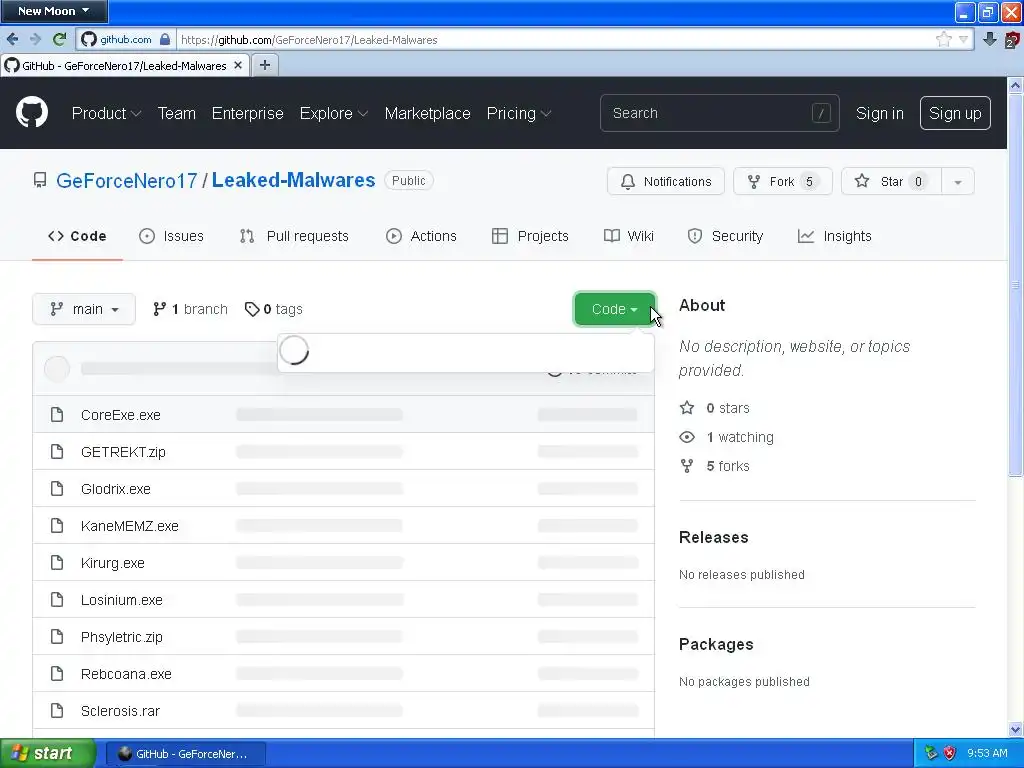Open the Pull requests tab

294,236
